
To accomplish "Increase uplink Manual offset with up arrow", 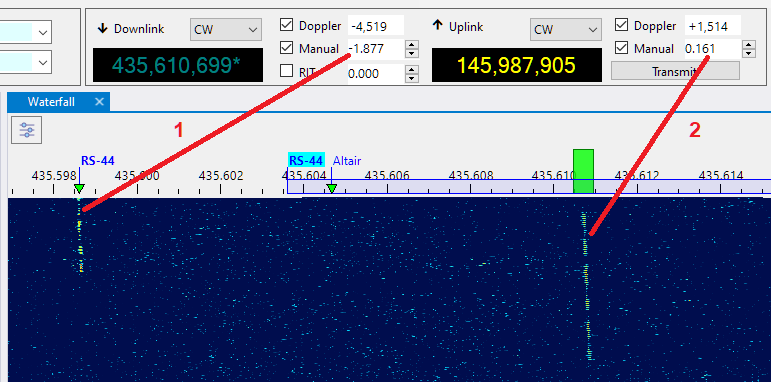I will 748,45.
